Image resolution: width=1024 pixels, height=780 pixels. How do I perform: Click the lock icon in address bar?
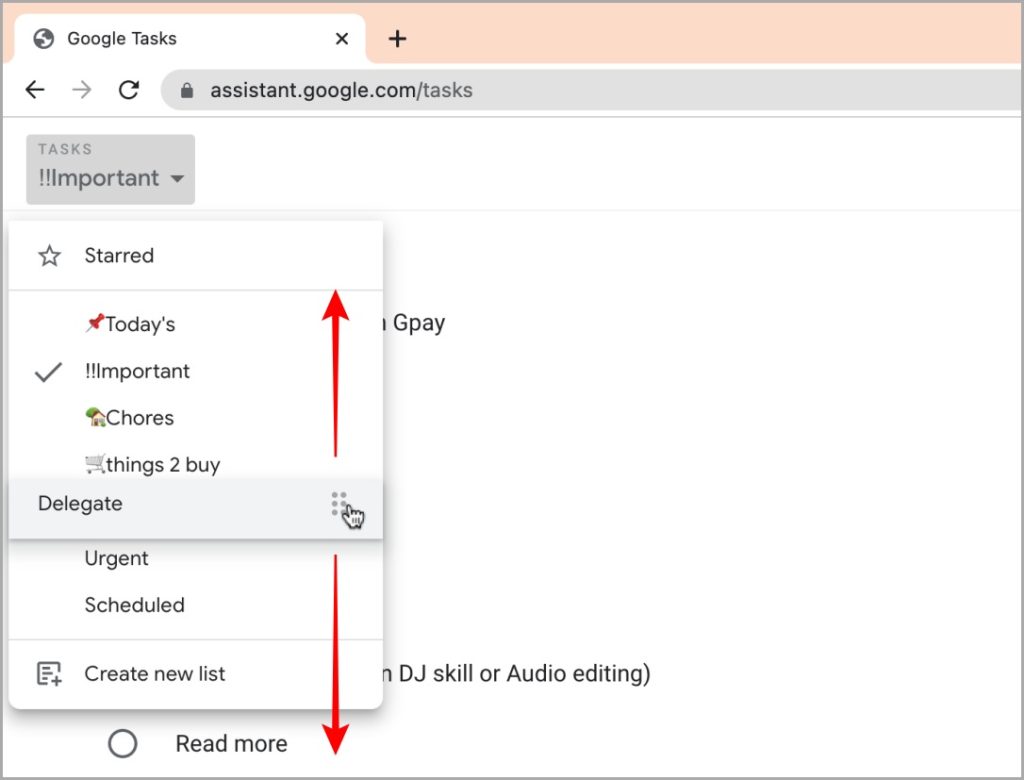(187, 90)
